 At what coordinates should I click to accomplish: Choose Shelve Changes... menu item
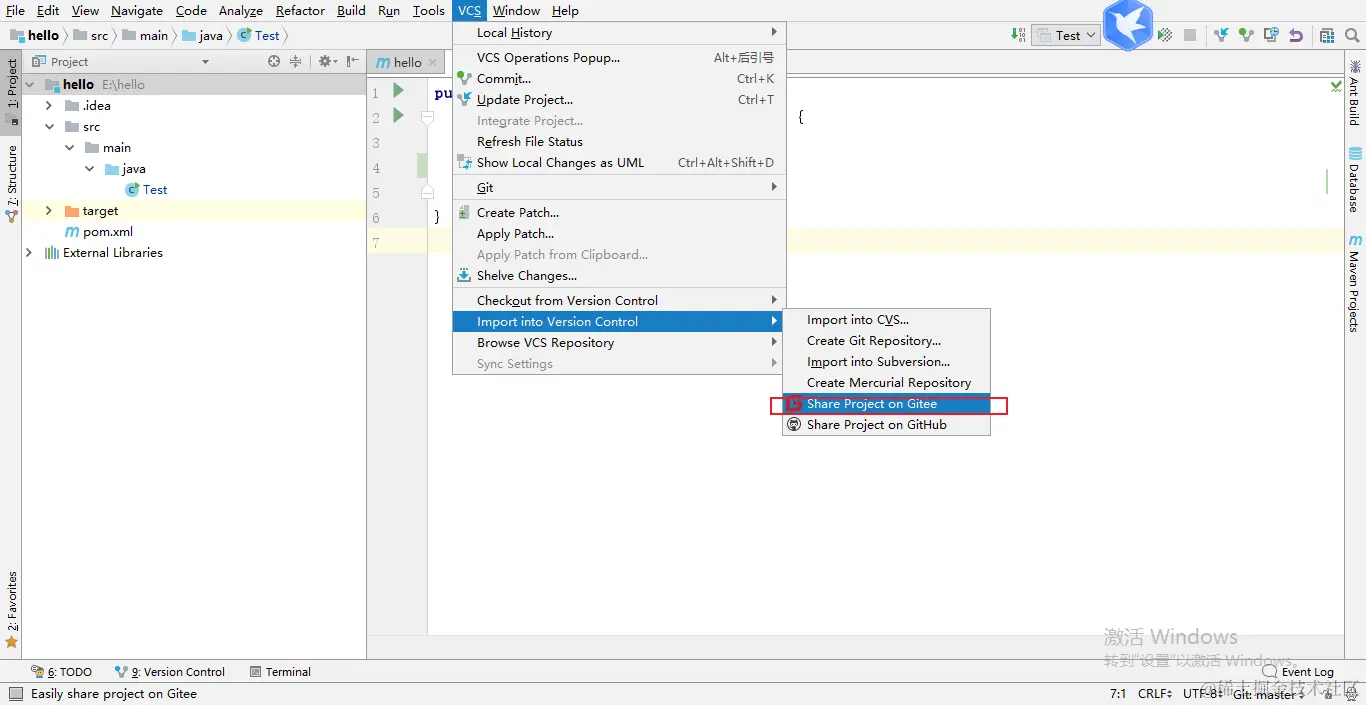619,276
